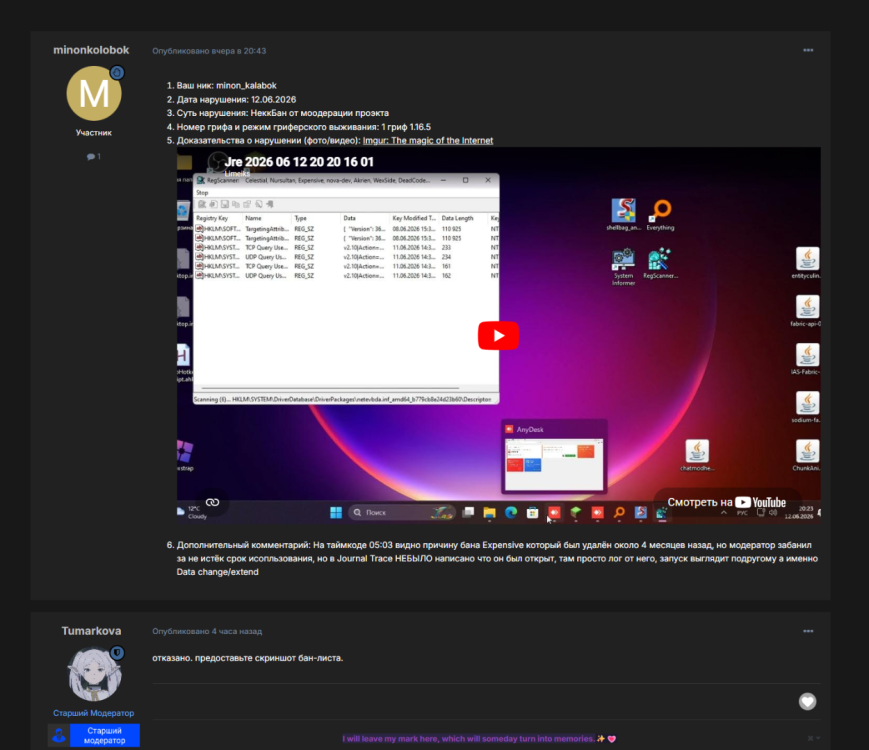Click the post timestamp 'Опубликовано вчера в 20:43'
This screenshot has width=869, height=750.
209,51
